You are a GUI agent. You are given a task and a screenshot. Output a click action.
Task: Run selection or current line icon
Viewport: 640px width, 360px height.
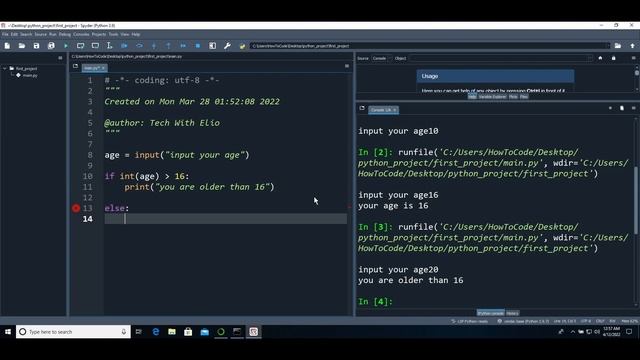tap(109, 46)
